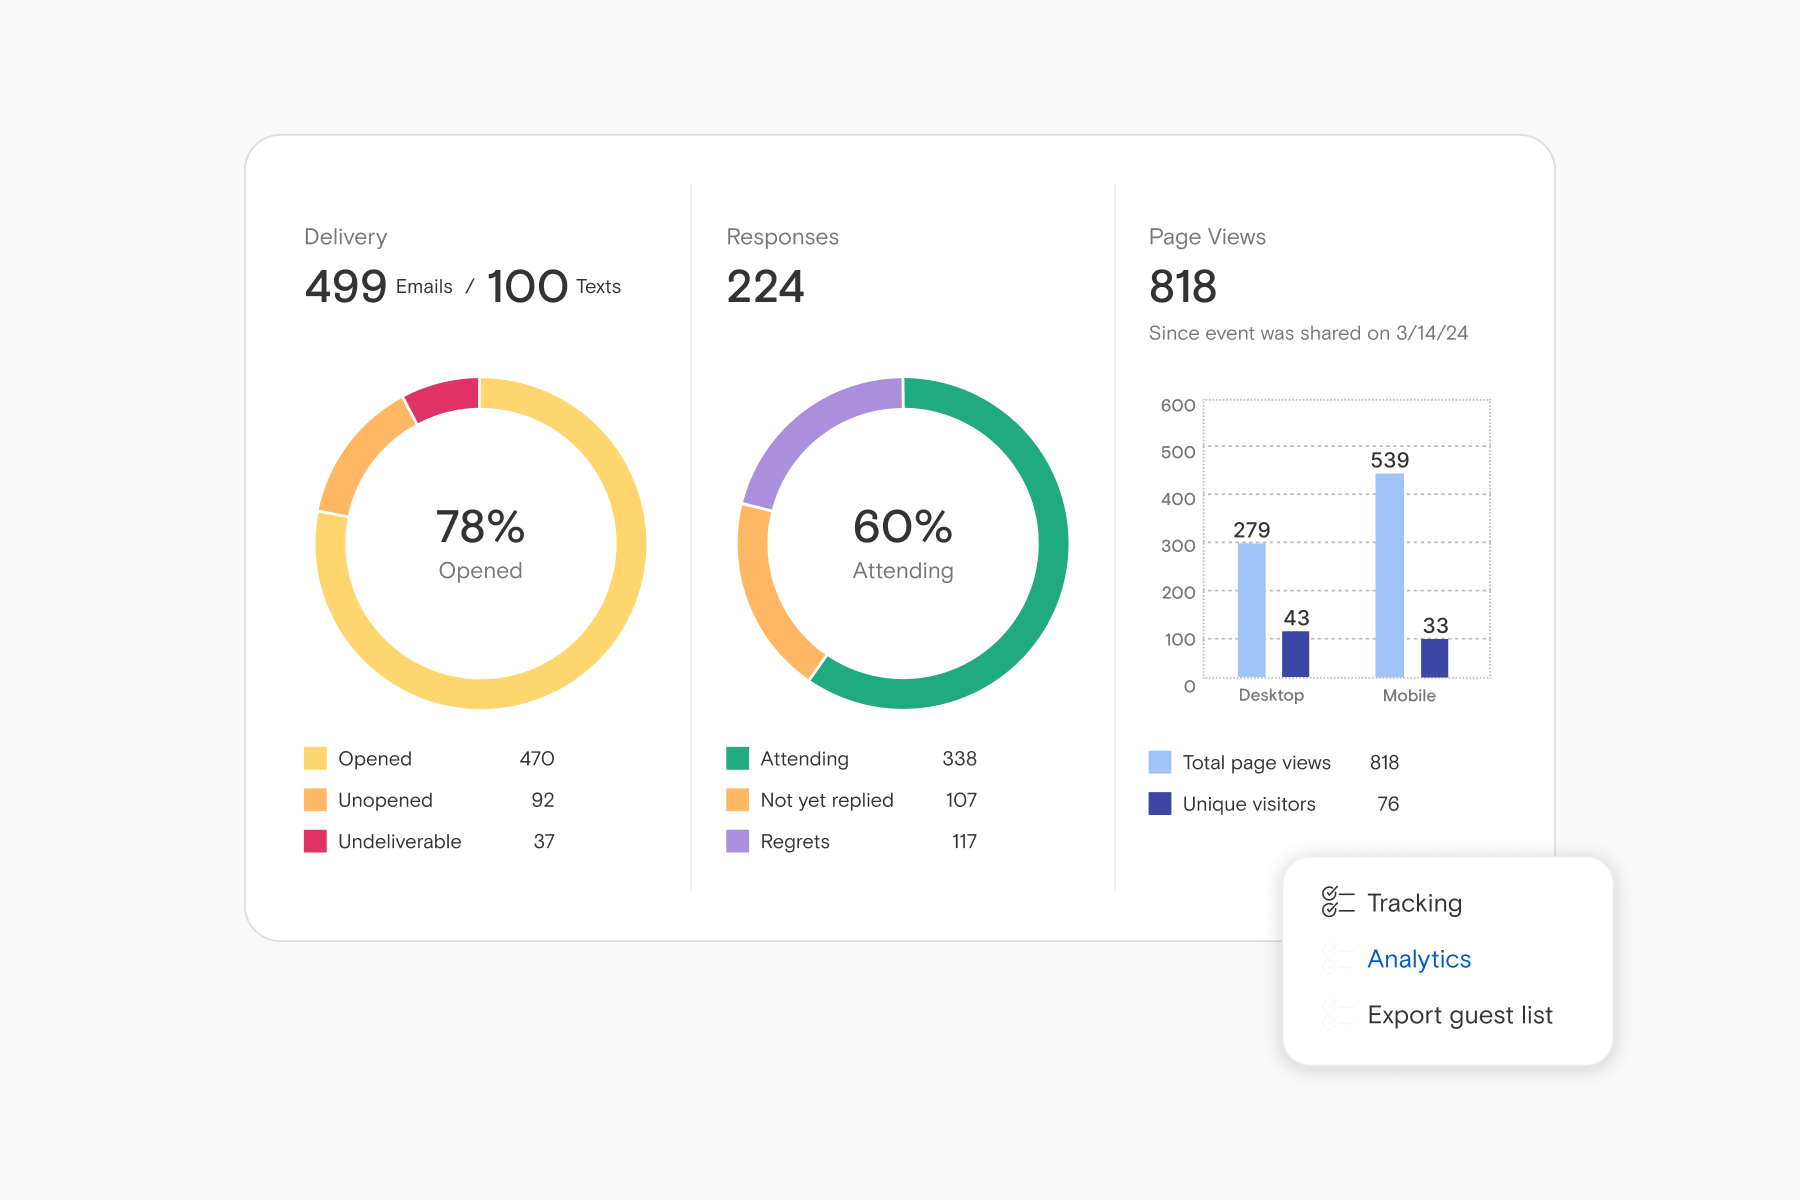Click the Opened value 470

[x=537, y=758]
